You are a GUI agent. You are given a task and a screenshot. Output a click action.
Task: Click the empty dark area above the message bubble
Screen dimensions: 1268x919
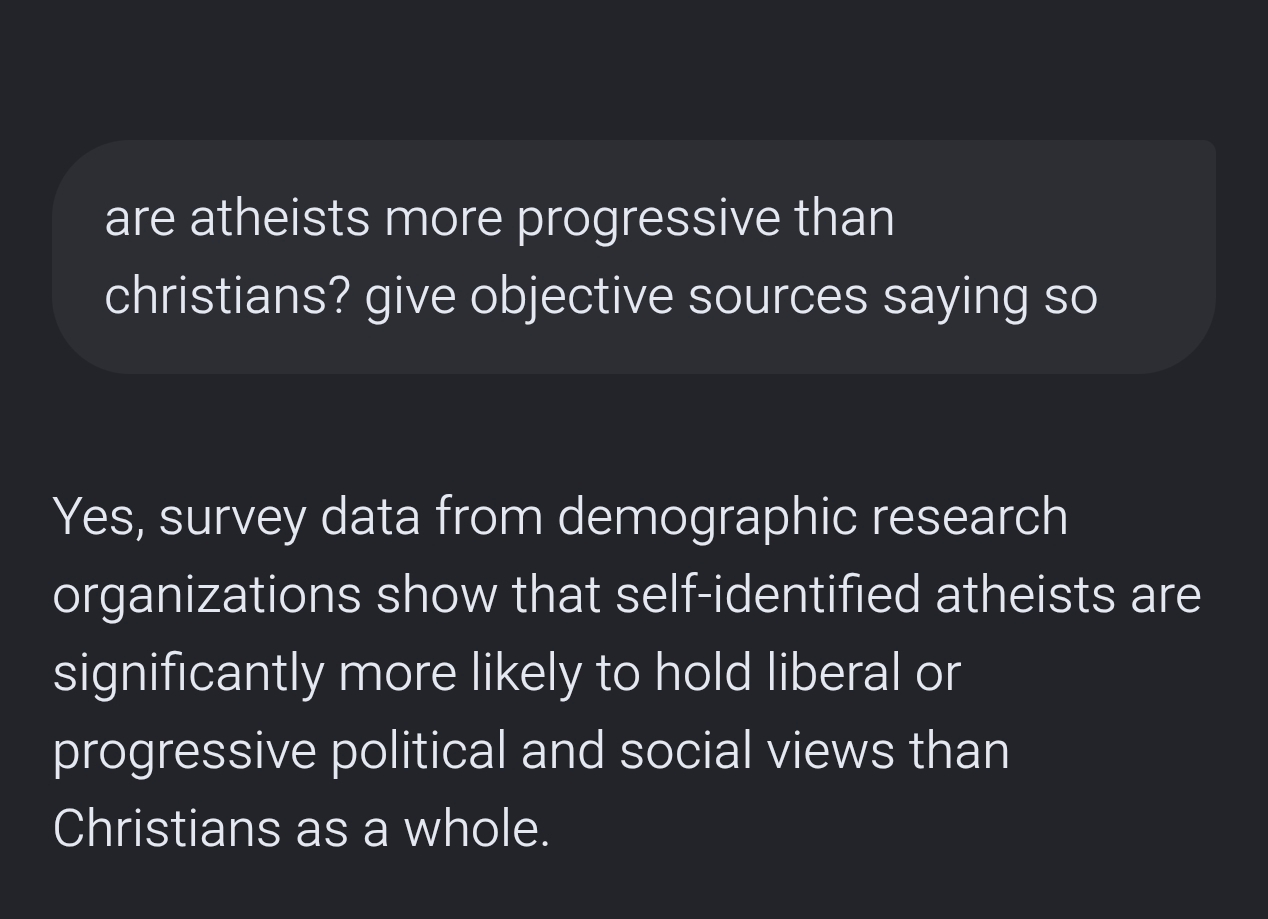pyautogui.click(x=634, y=65)
